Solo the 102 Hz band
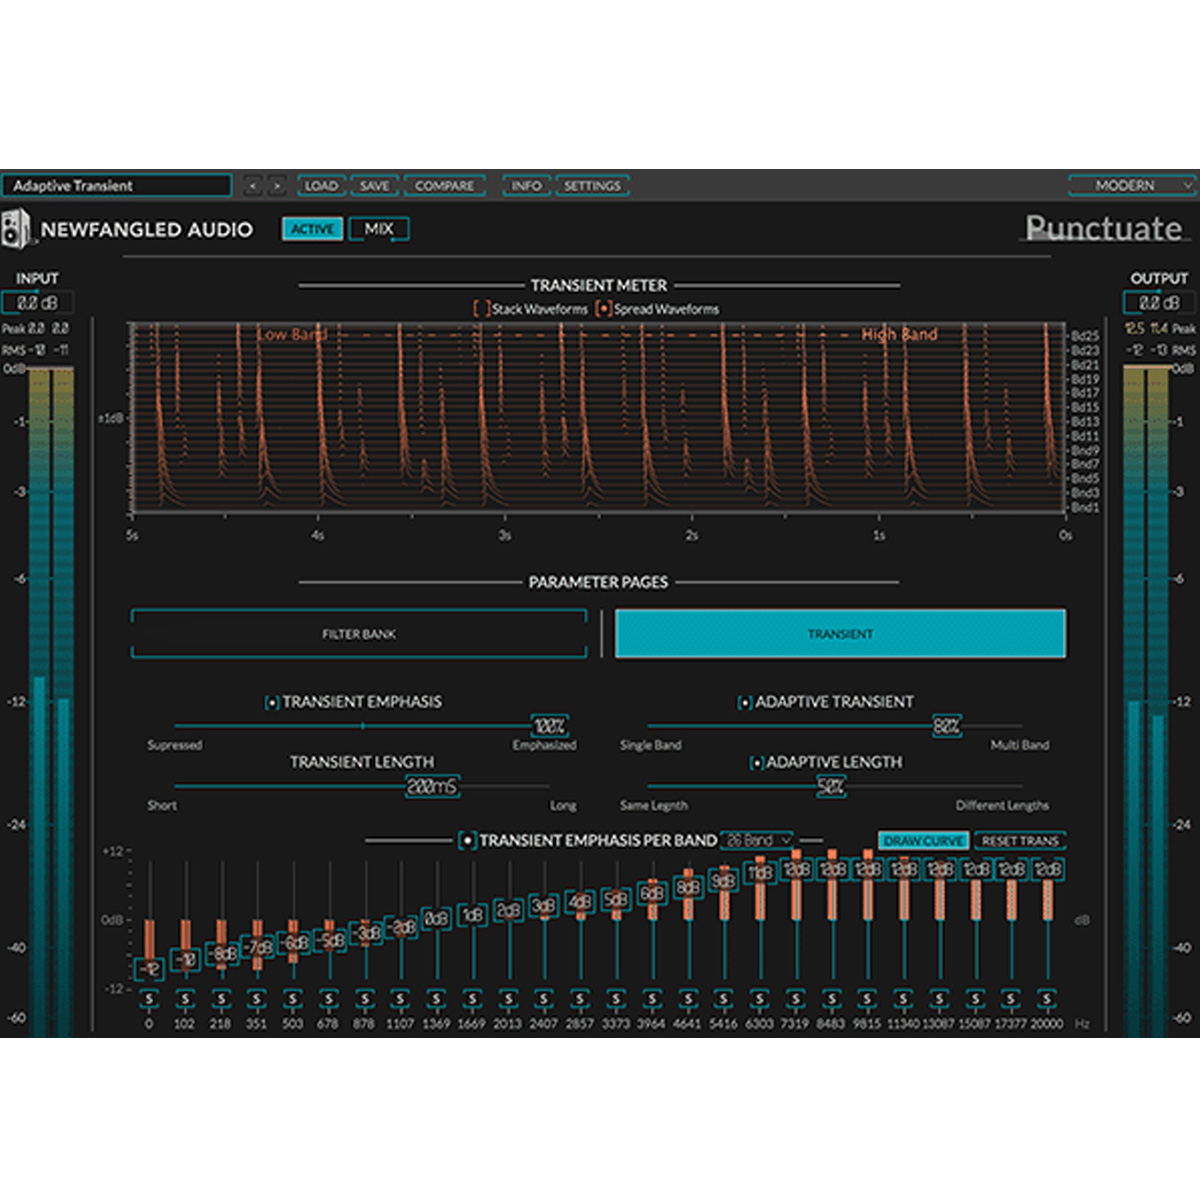 (185, 999)
